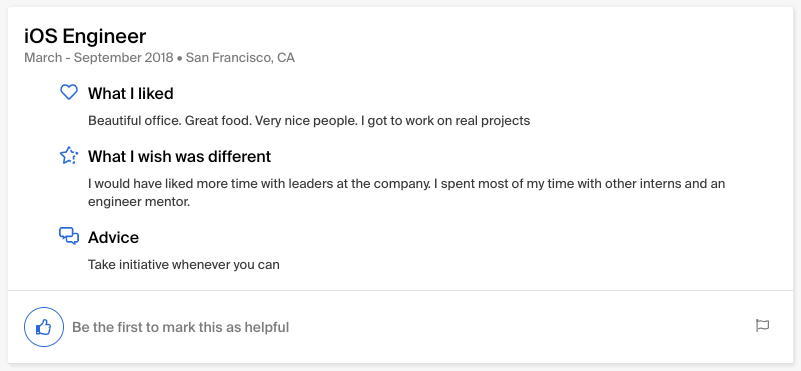Click the more time with leaders paragraph
Screen dimensions: 801x371
(x=407, y=193)
